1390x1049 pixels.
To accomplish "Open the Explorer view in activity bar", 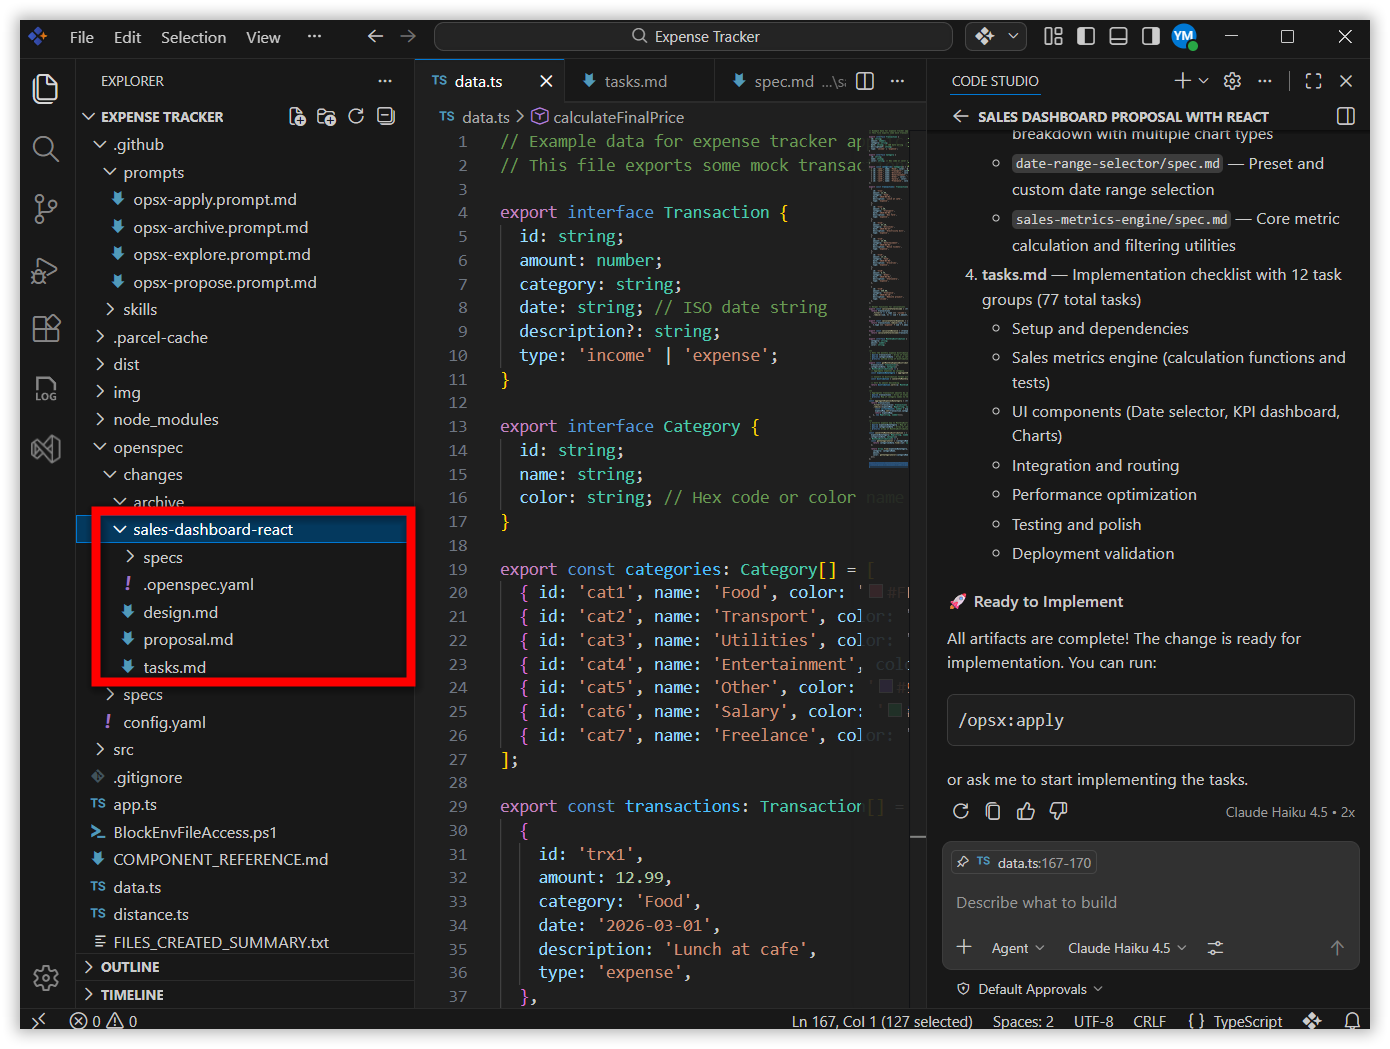I will pyautogui.click(x=46, y=88).
